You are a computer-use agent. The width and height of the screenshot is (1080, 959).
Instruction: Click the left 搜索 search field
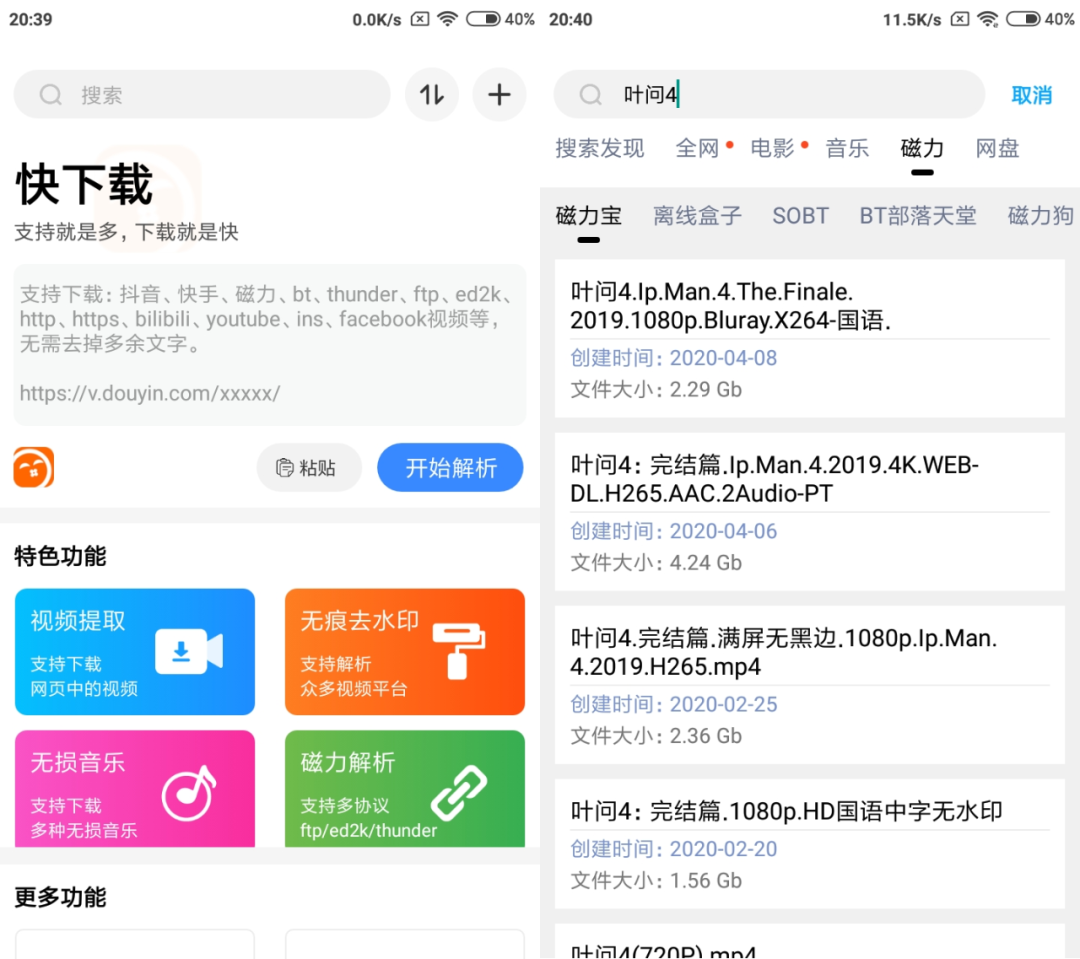202,94
